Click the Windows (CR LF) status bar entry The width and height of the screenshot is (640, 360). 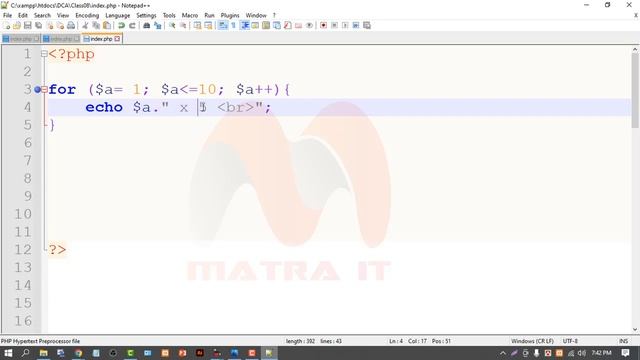pyautogui.click(x=532, y=341)
